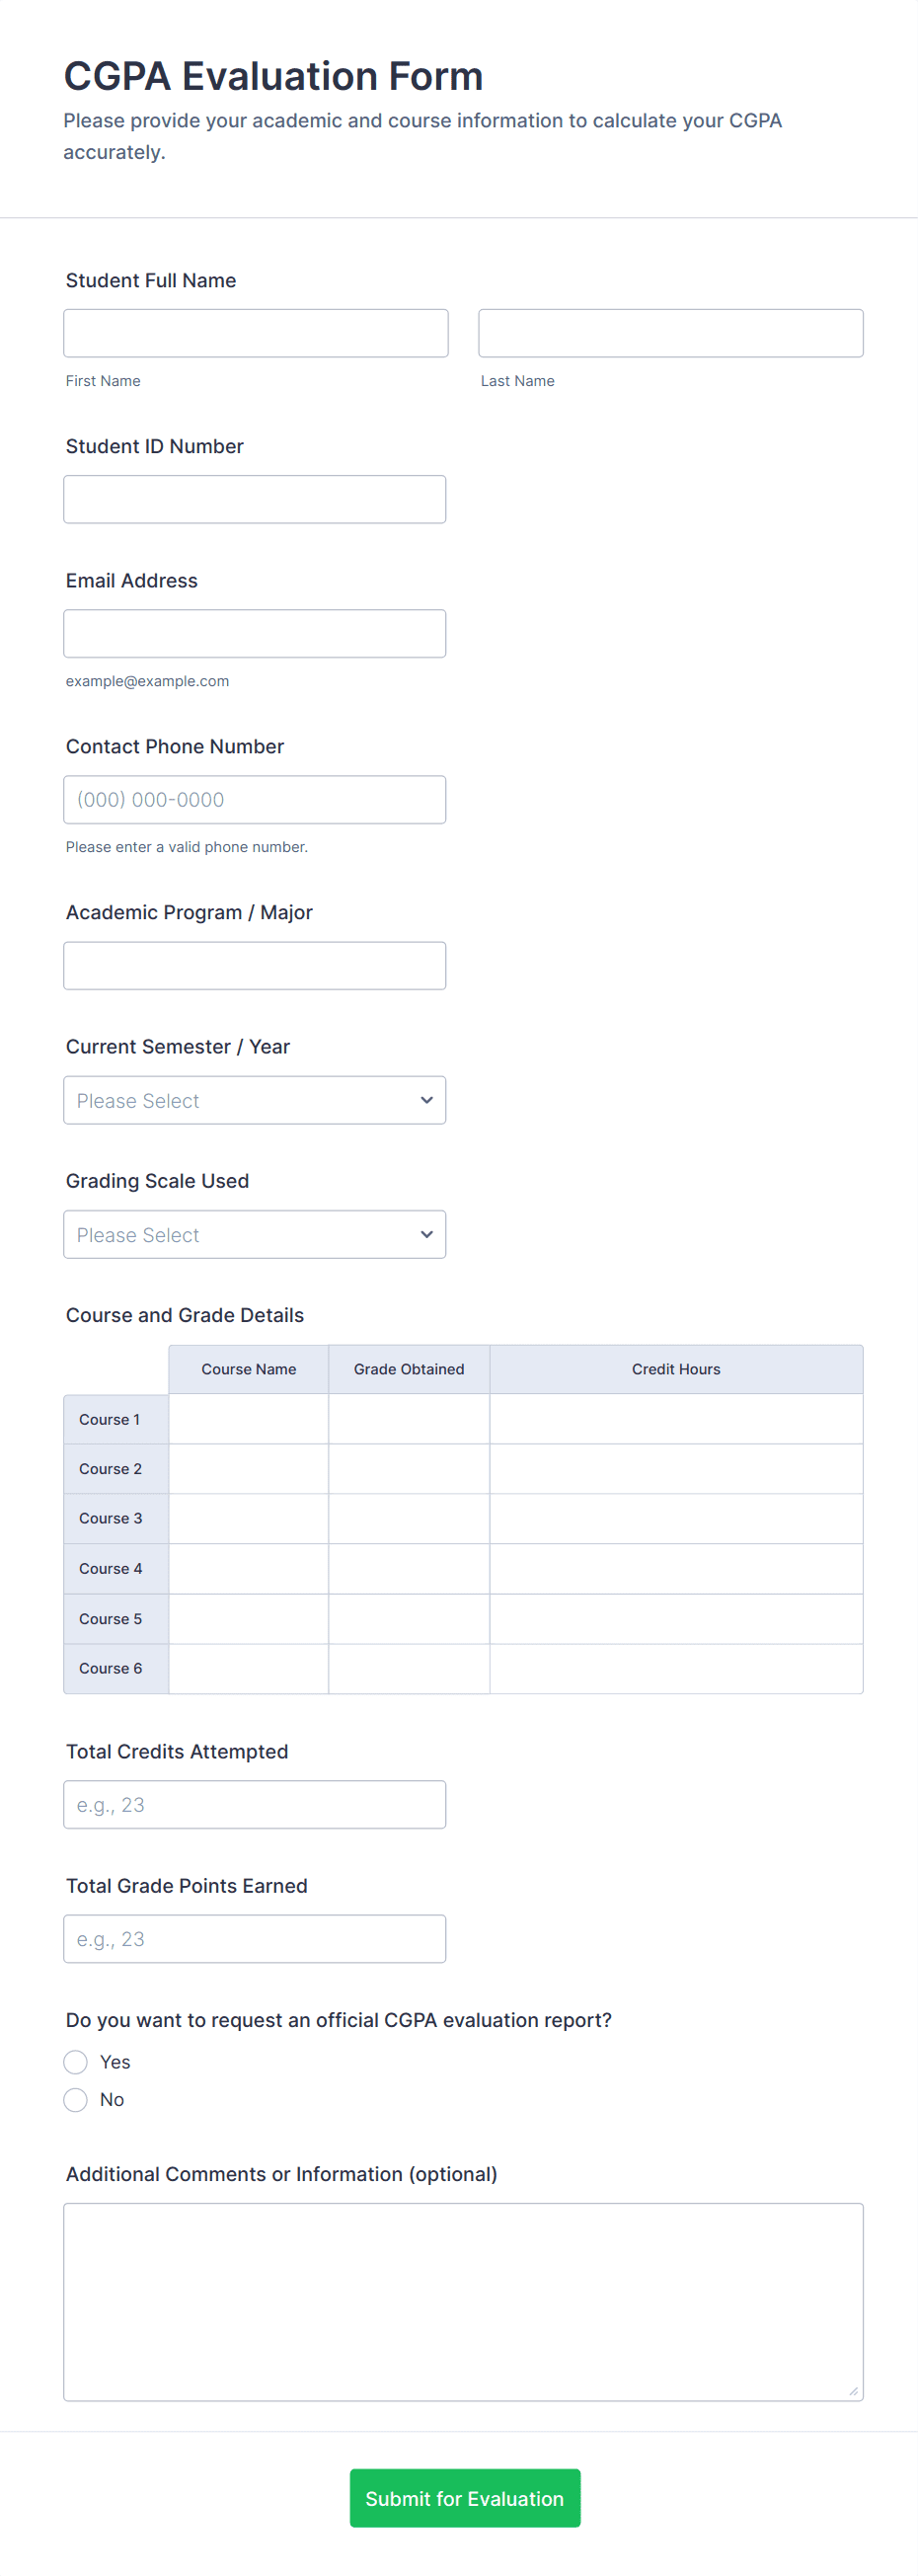Focus the Student ID Number field
This screenshot has width=918, height=2576.
click(254, 499)
